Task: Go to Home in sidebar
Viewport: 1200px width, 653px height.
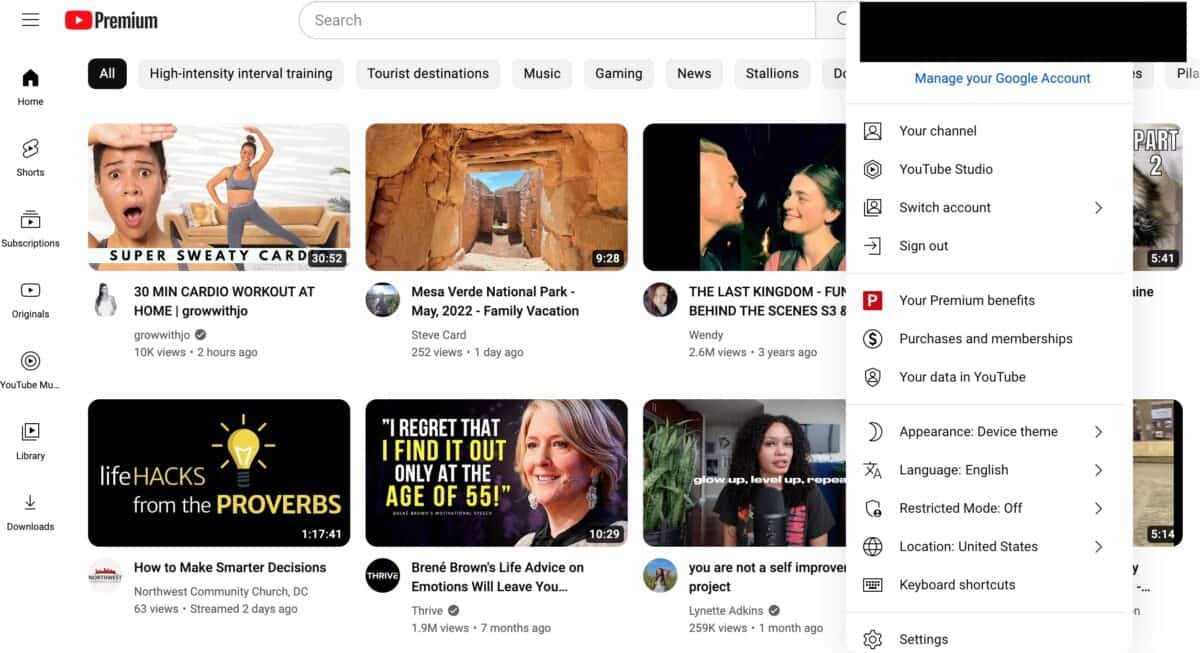Action: [30, 87]
